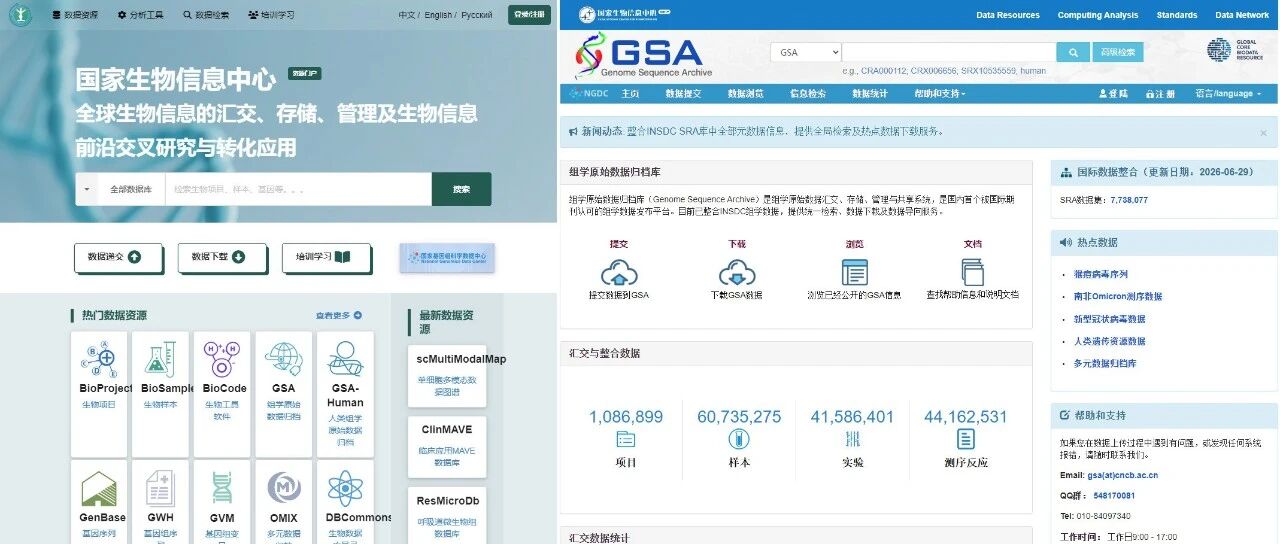The image size is (1280, 544).
Task: Open Standards in top blue bar
Action: (1177, 15)
